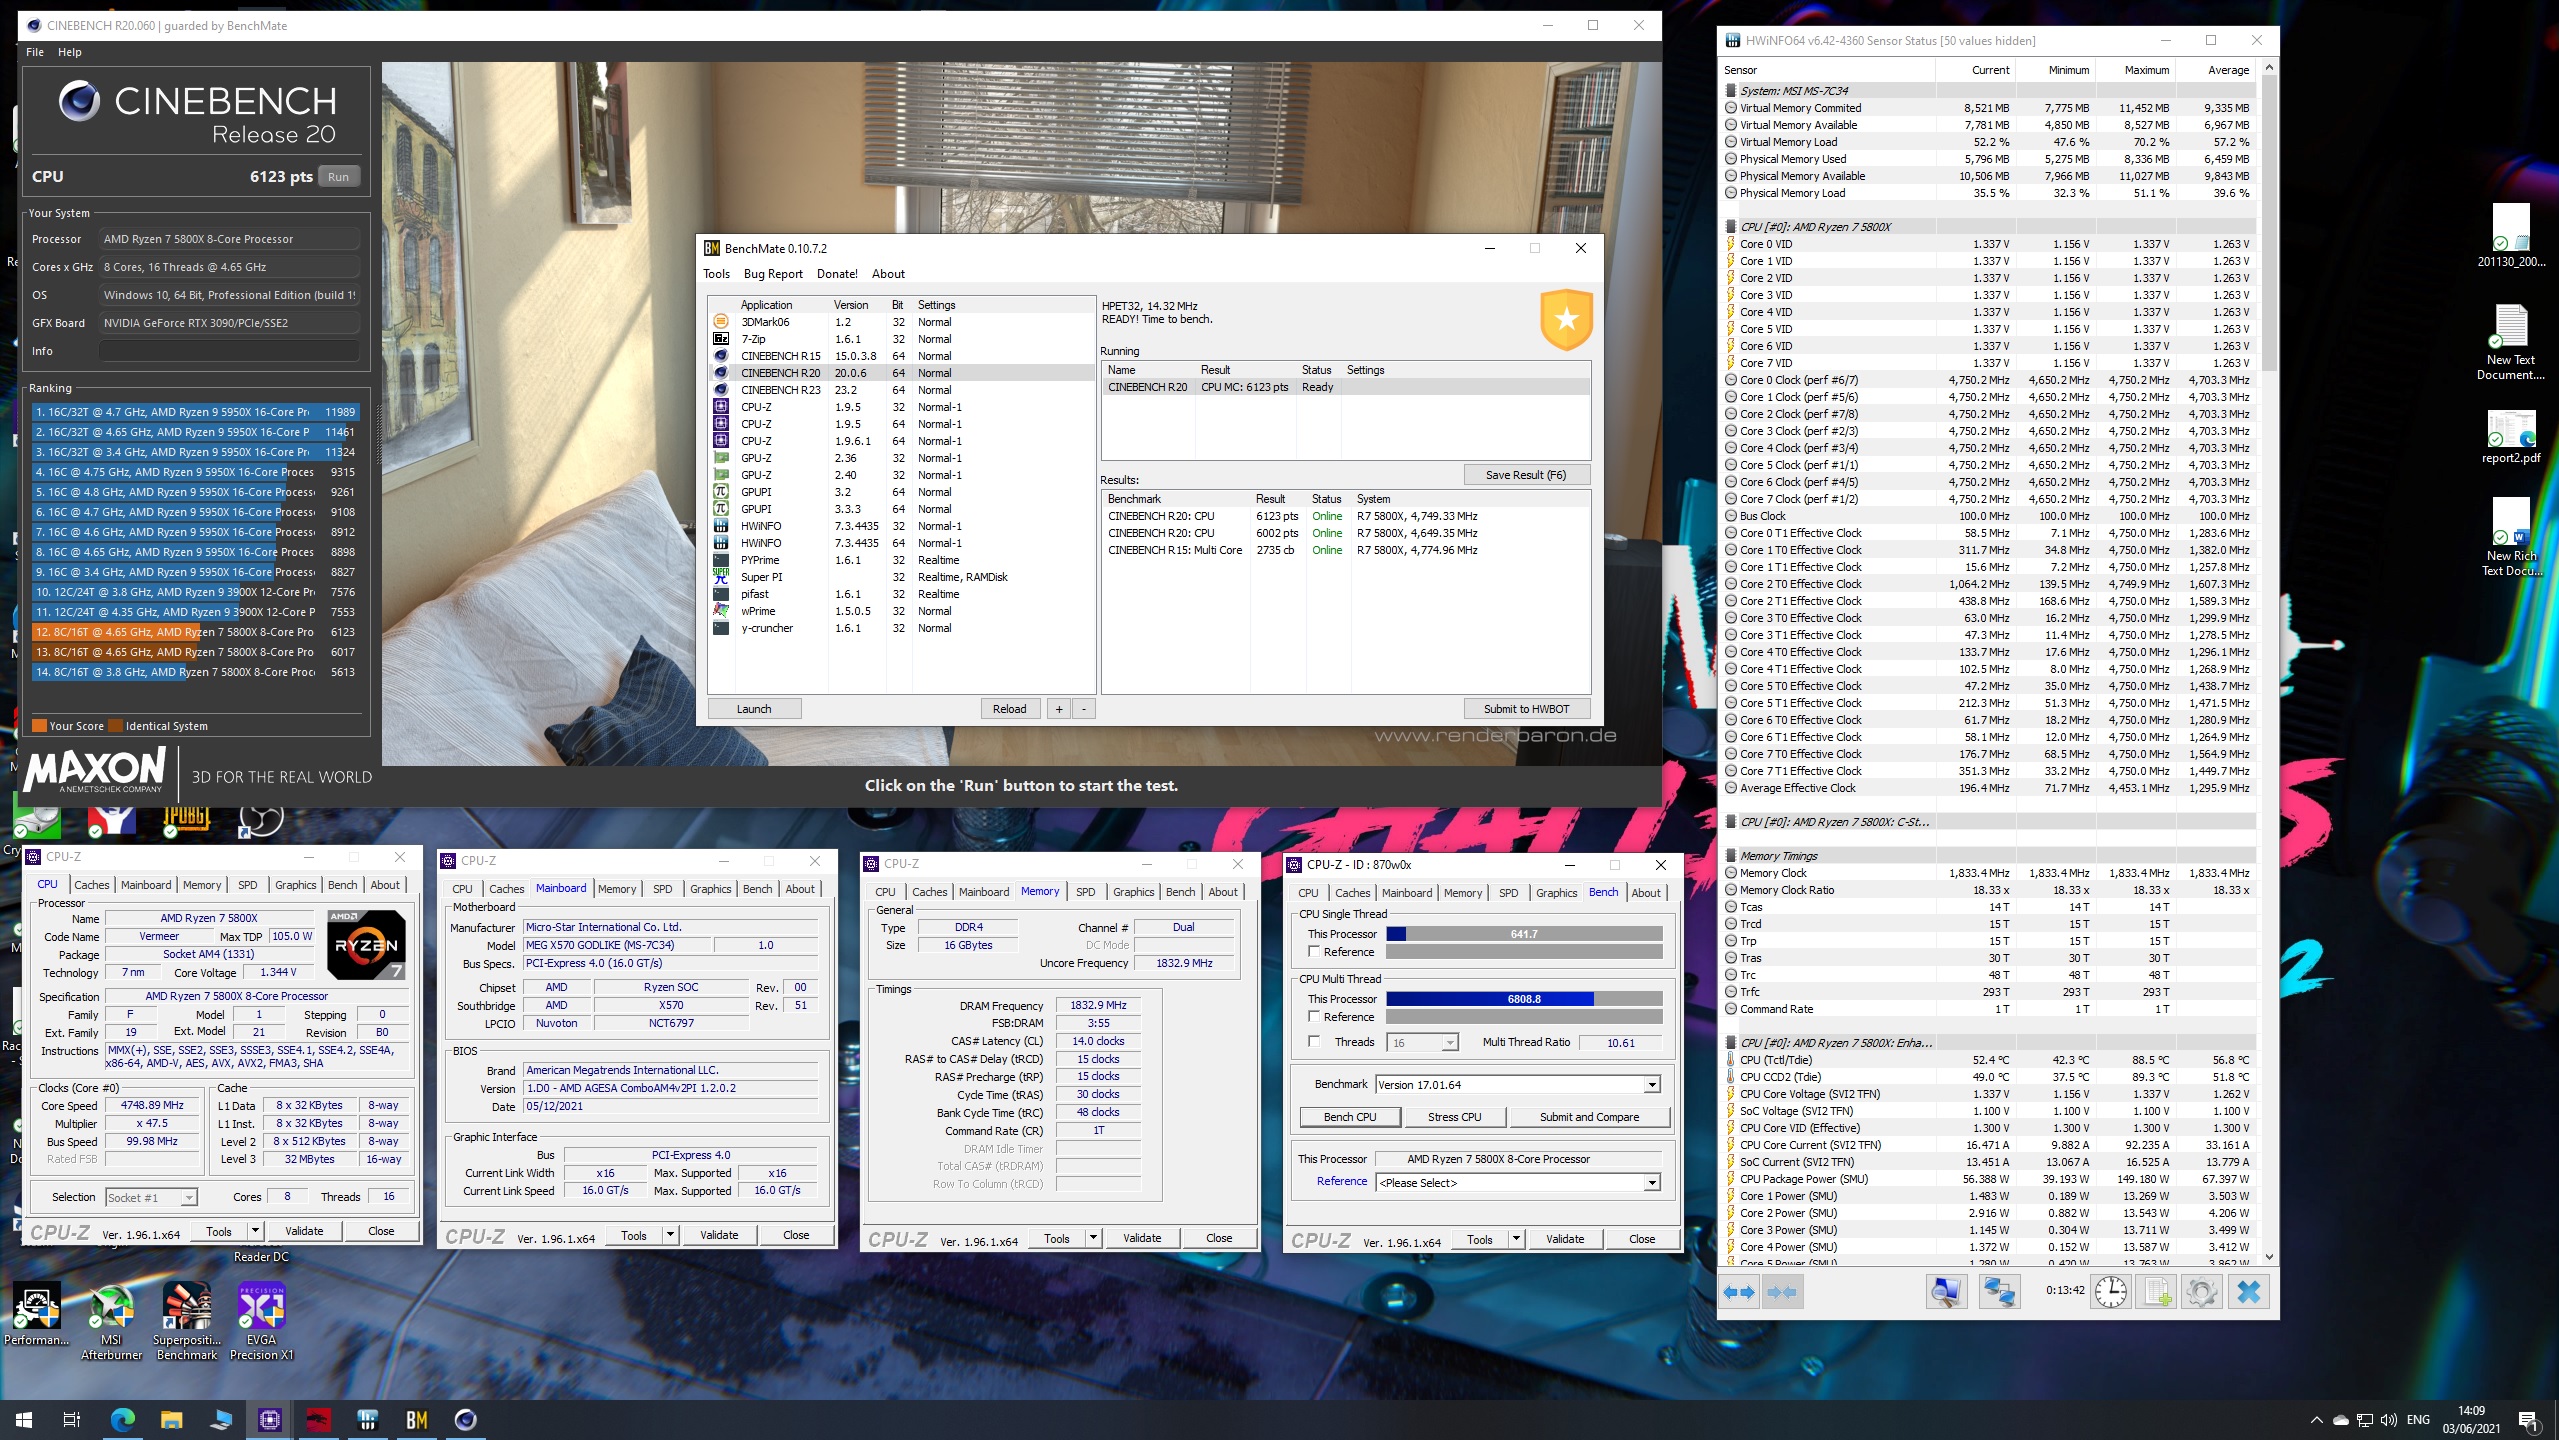Screen dimensions: 2559x1440
Task: Open the Reference Please Select dropdown
Action: 1652,1183
